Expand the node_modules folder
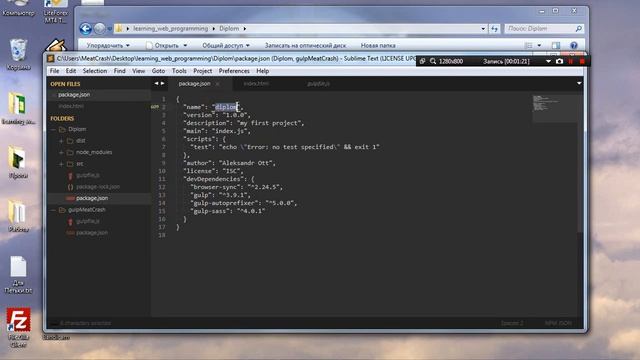The height and width of the screenshot is (360, 640). [61, 152]
